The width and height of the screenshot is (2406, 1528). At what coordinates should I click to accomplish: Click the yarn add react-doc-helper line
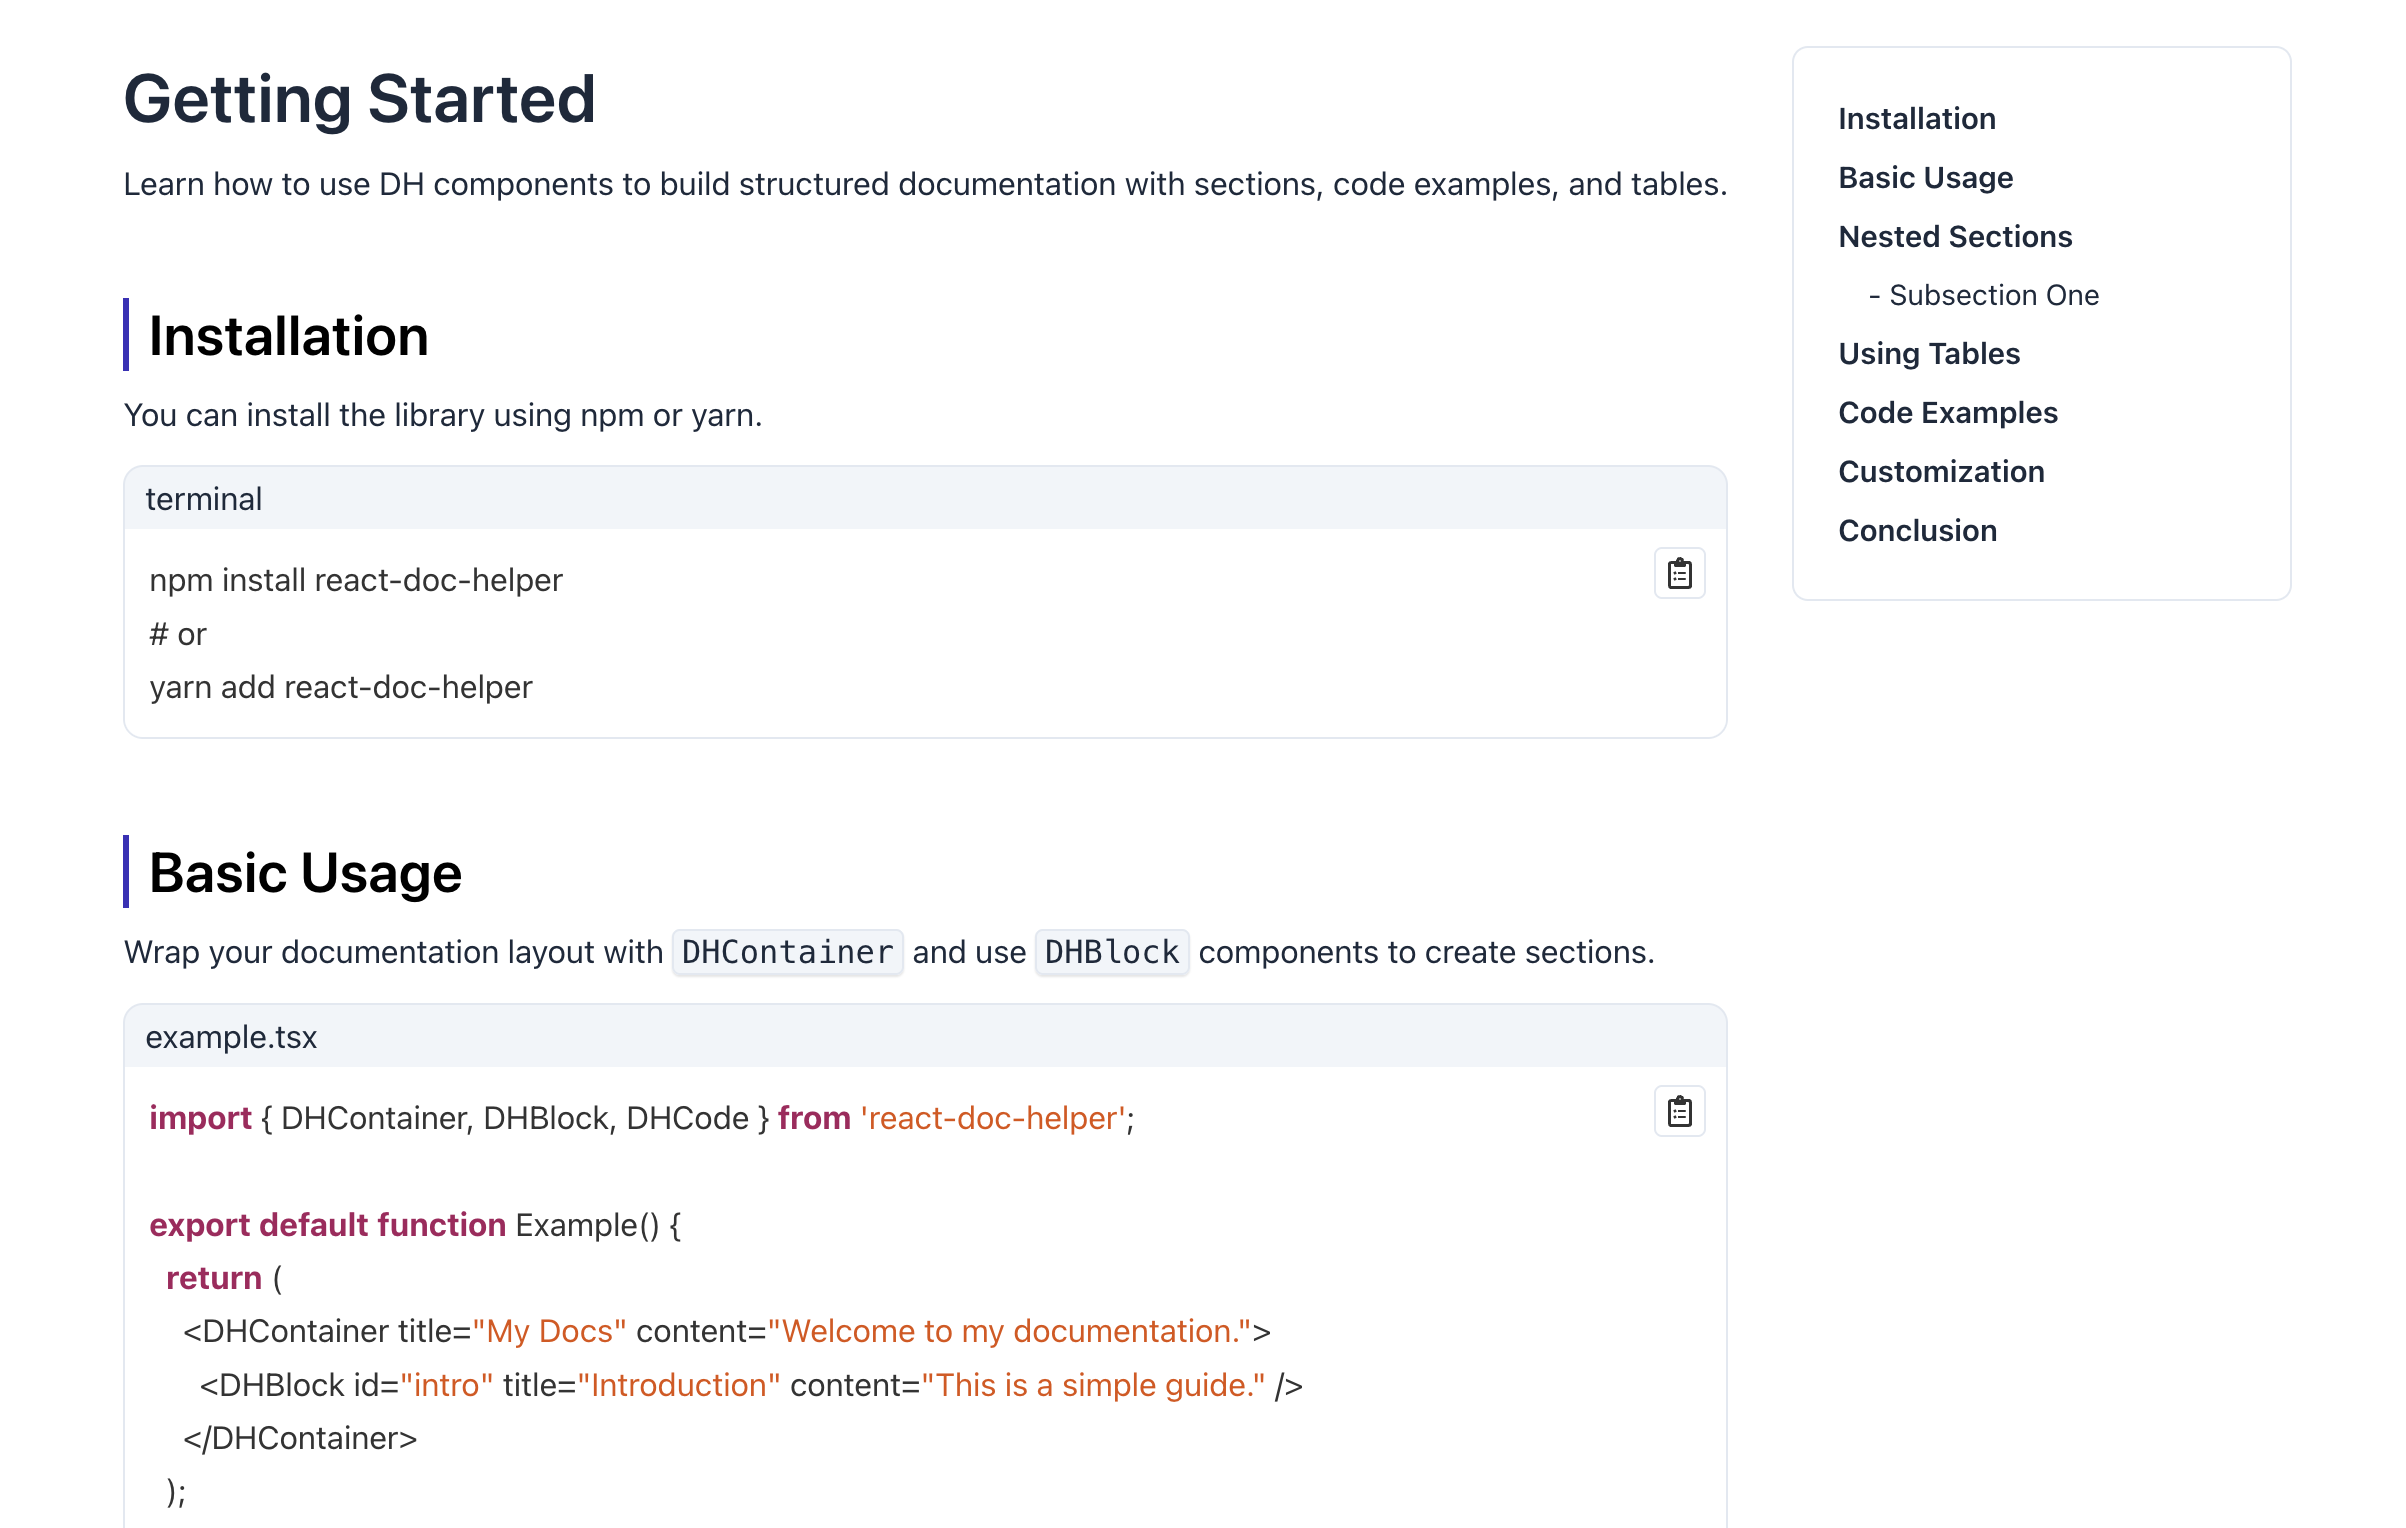pos(341,688)
